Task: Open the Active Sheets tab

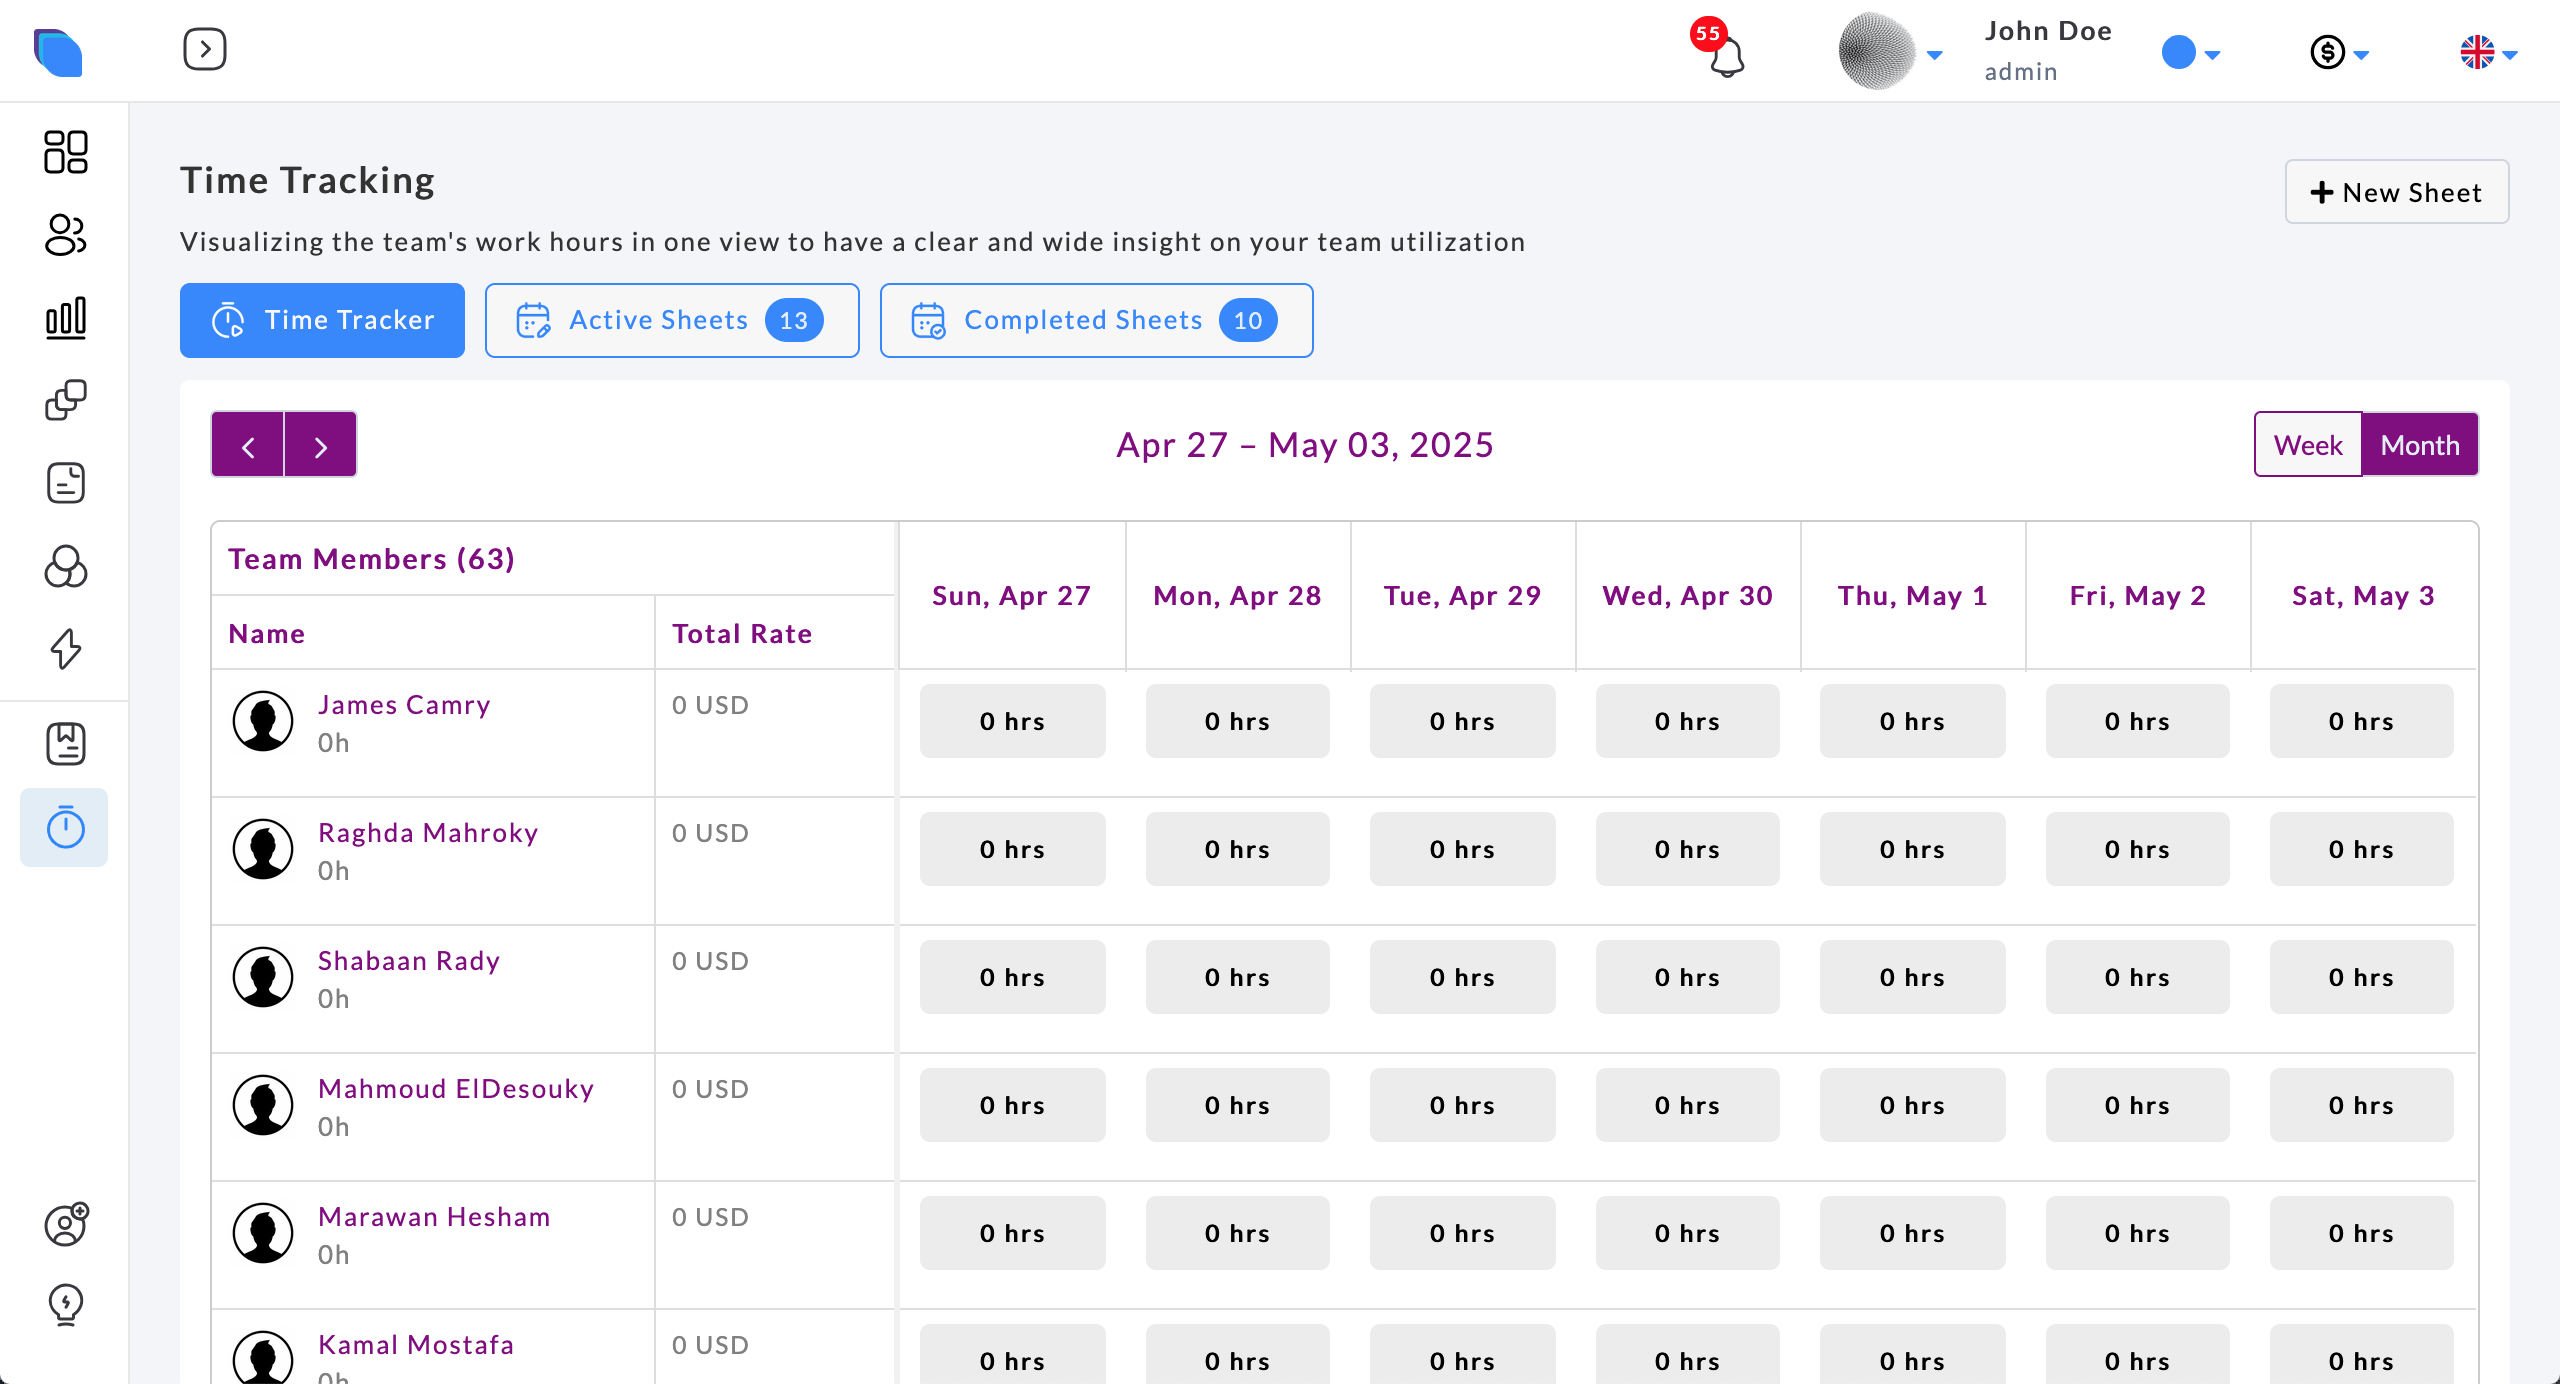Action: coord(672,320)
